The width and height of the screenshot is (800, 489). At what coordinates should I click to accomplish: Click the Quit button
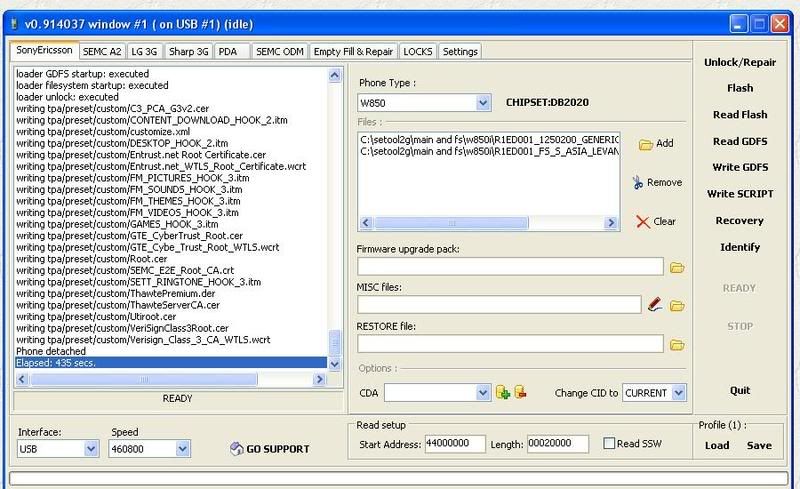point(740,390)
